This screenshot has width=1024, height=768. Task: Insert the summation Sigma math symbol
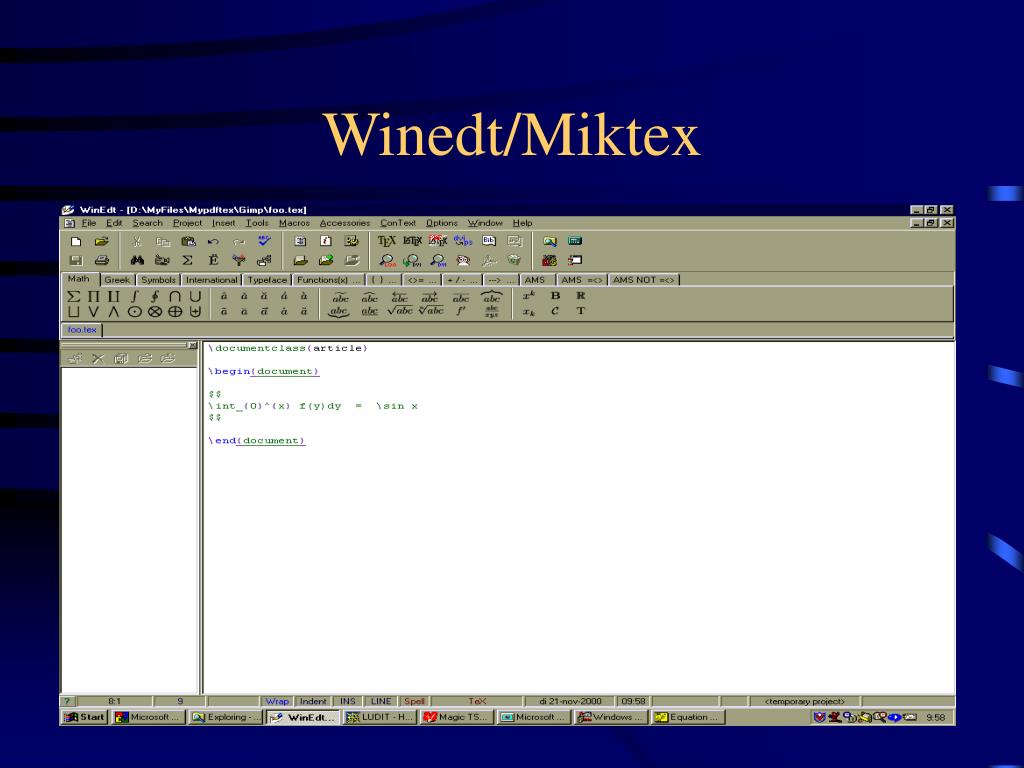73,296
